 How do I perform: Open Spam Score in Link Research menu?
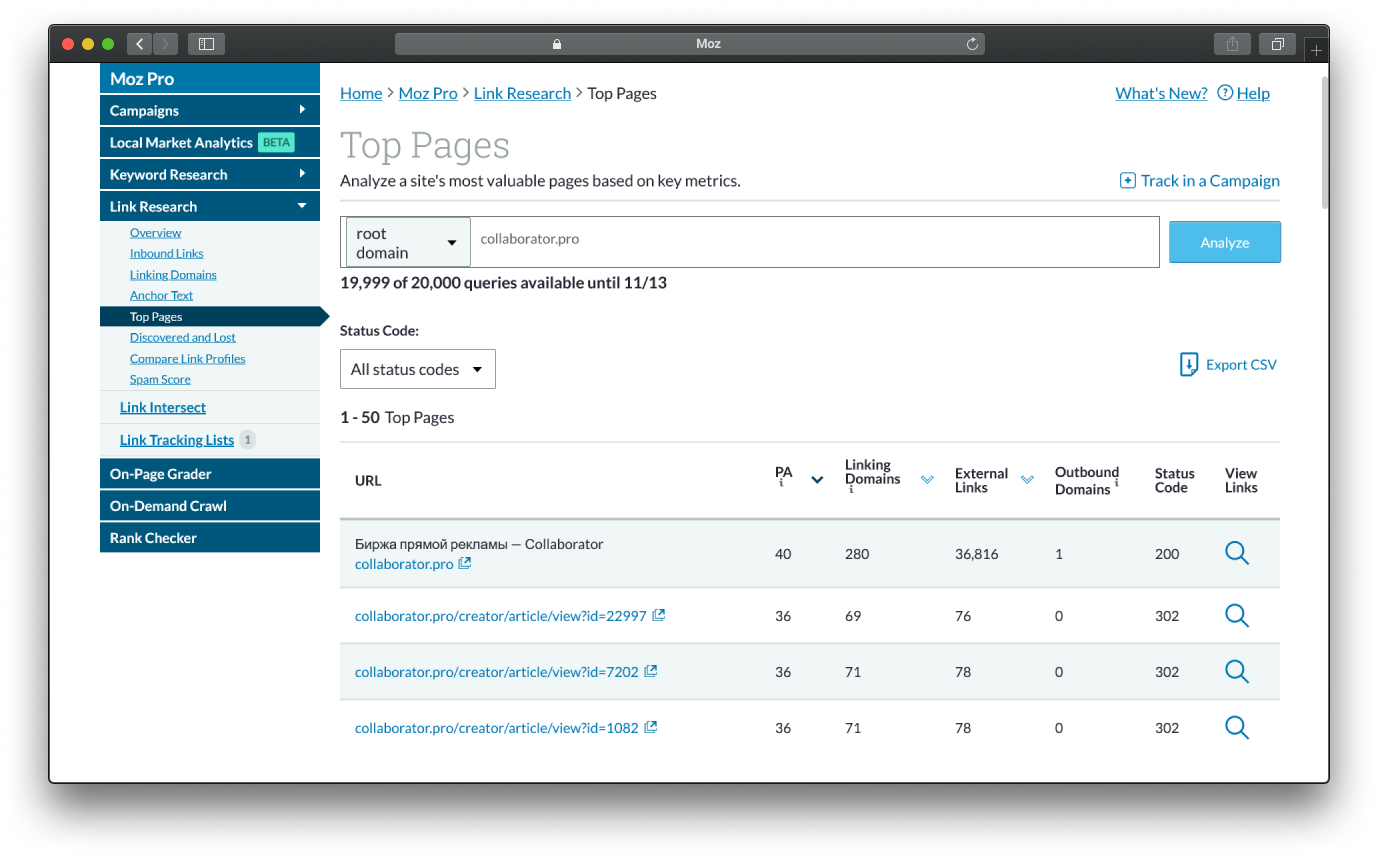pyautogui.click(x=160, y=379)
